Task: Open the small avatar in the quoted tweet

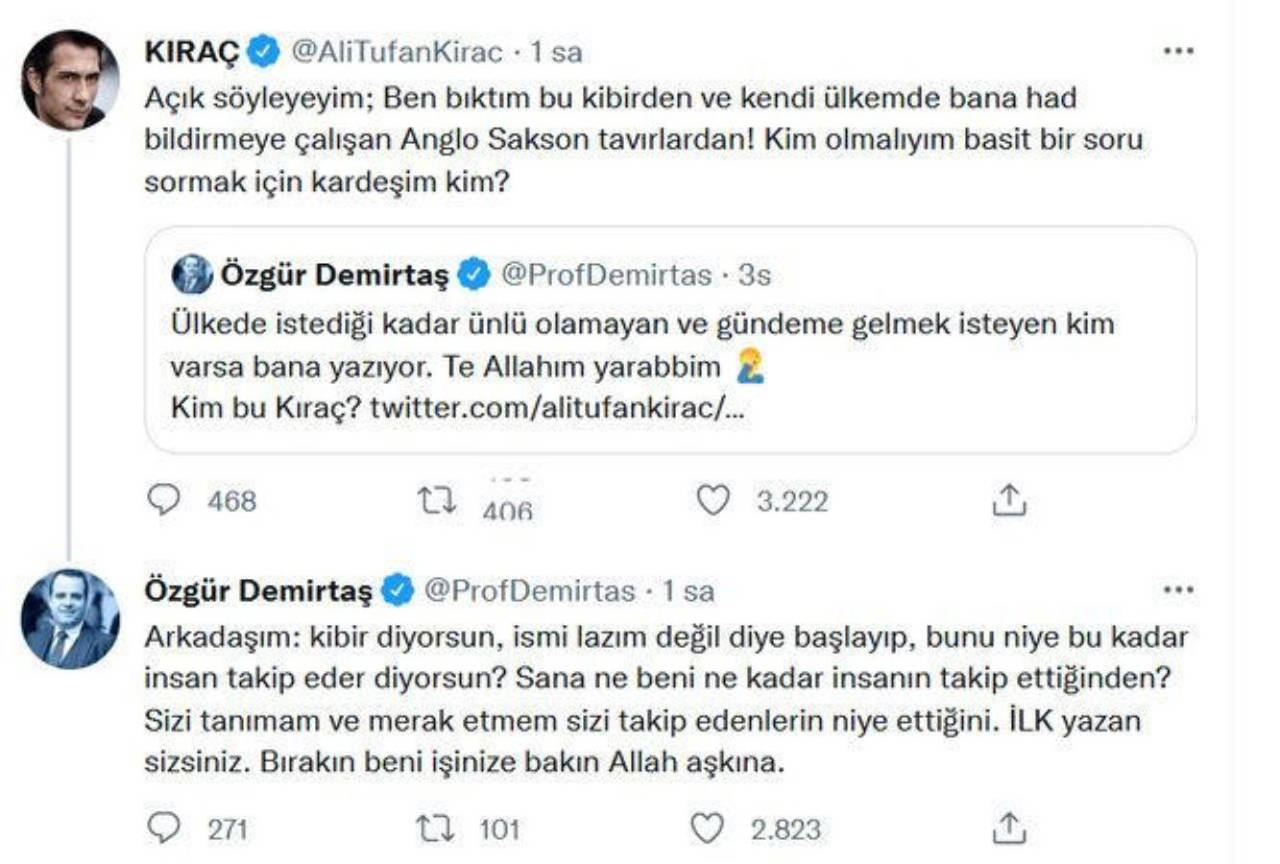Action: 192,274
